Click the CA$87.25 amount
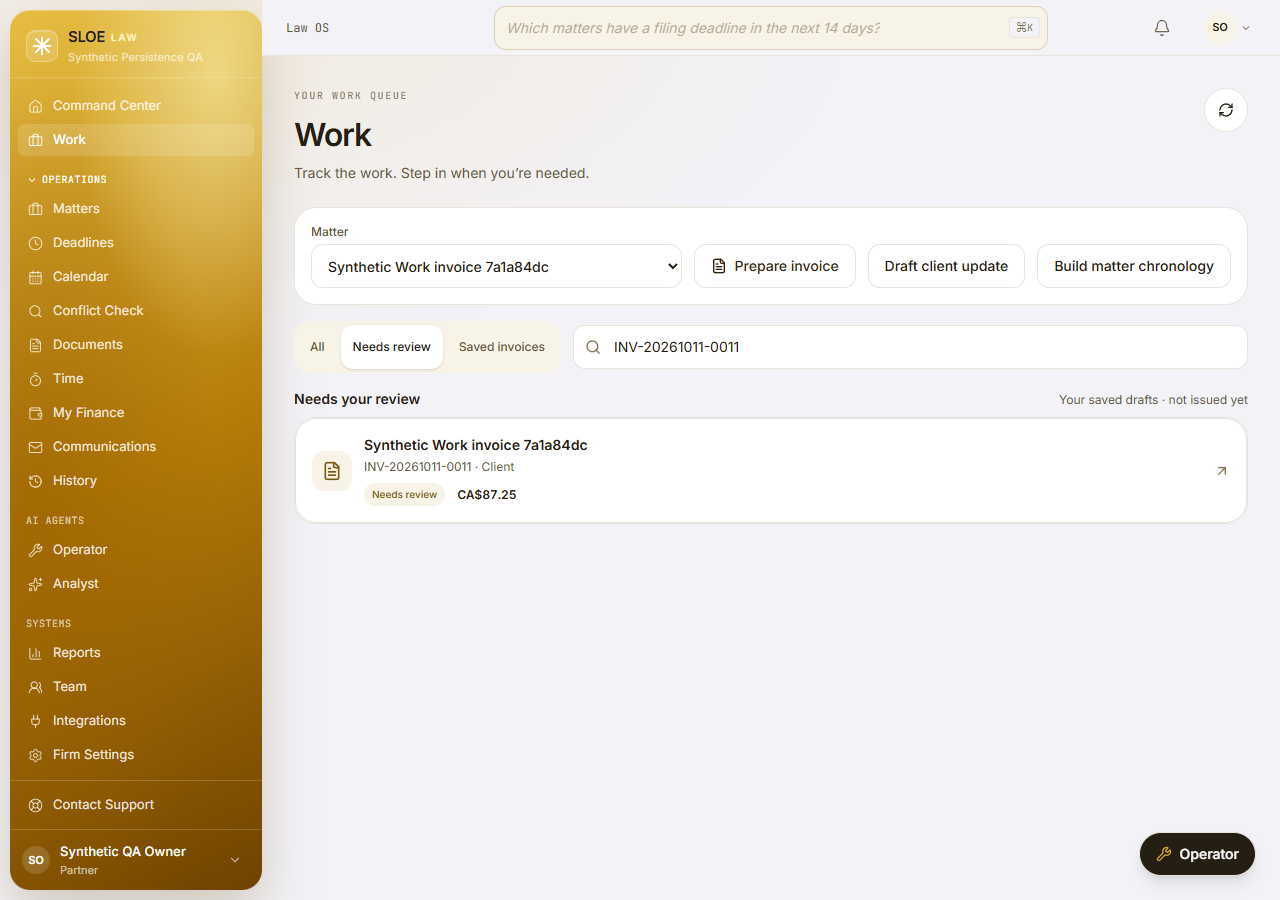 click(487, 495)
